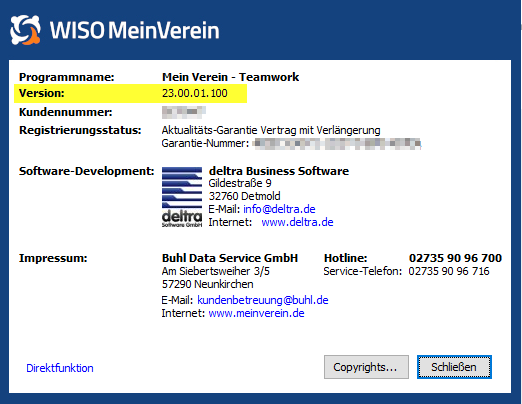Viewport: 522px width, 404px height.
Task: Click 'Aktualitäts-Garantie Vertrag mit Verlängerung' text
Action: coord(271,130)
